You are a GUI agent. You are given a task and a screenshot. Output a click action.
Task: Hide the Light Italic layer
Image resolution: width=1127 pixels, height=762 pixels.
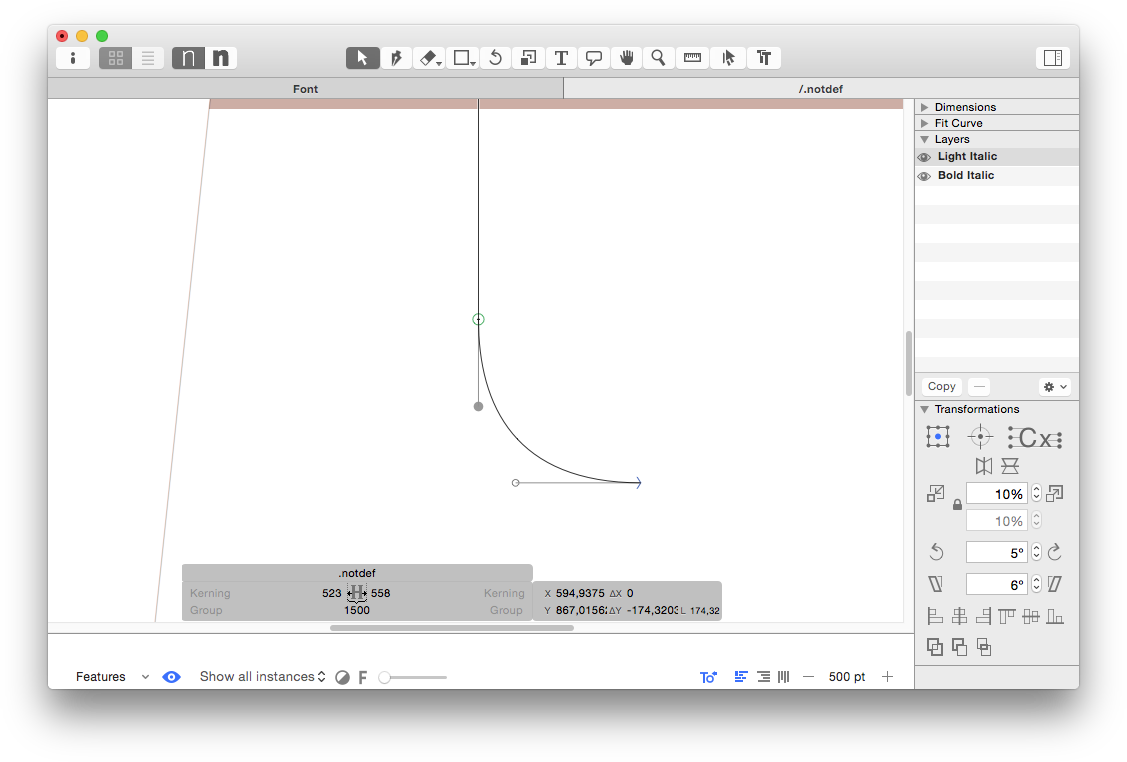click(924, 157)
